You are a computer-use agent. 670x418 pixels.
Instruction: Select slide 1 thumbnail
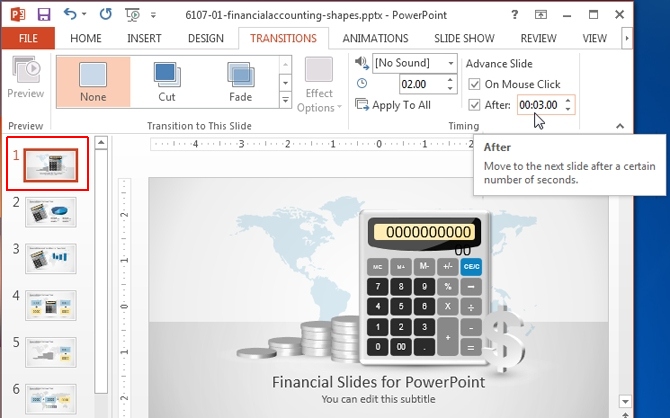(50, 165)
